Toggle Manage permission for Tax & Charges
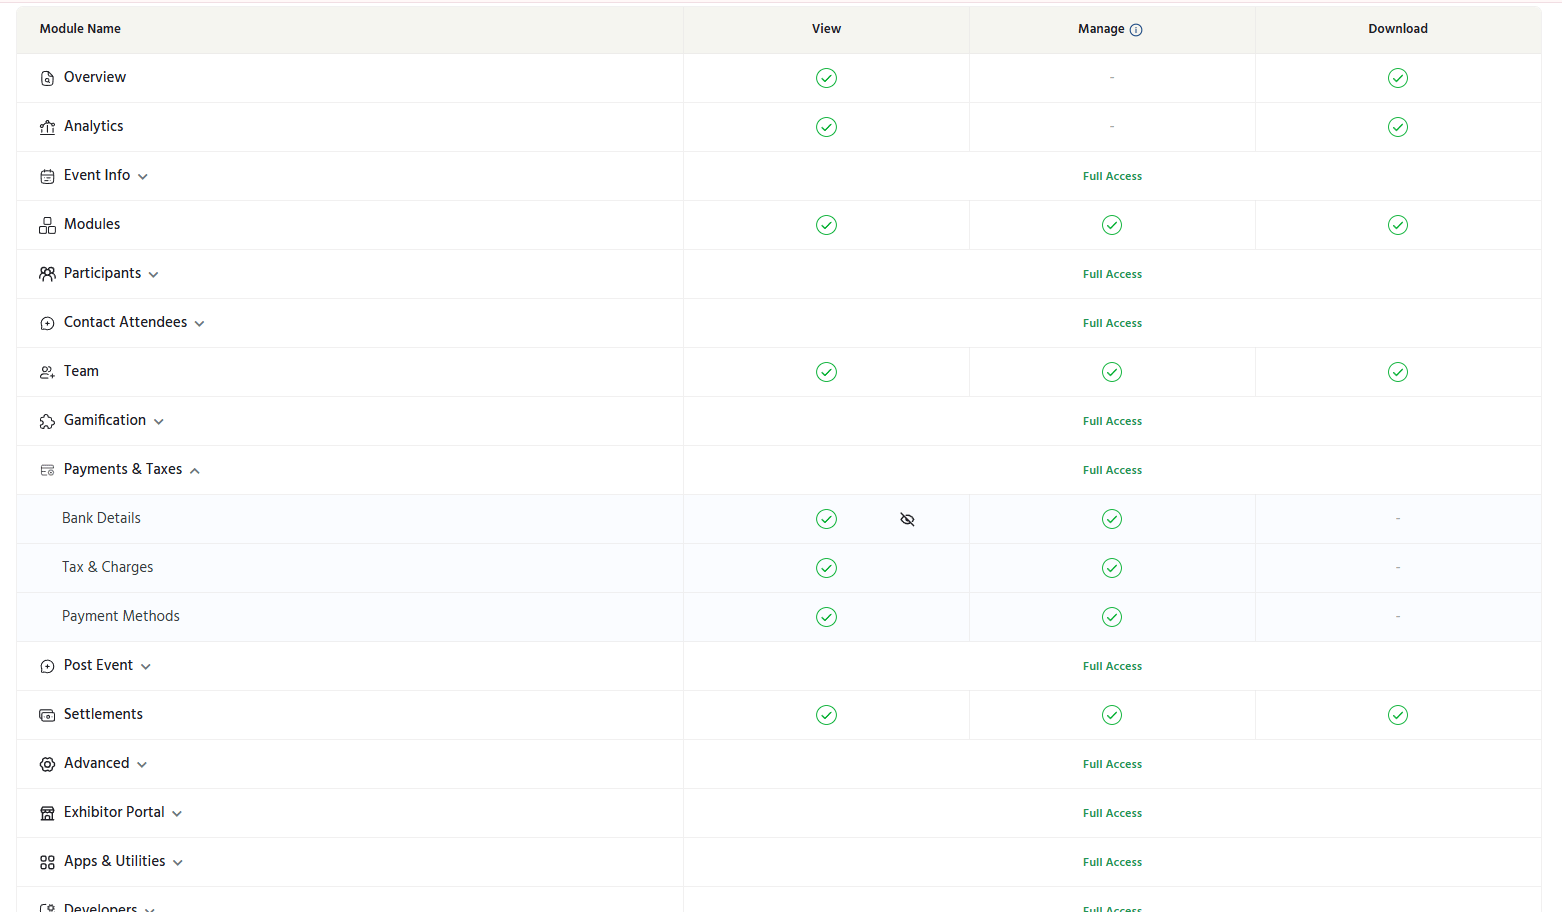The width and height of the screenshot is (1562, 912). coord(1112,568)
